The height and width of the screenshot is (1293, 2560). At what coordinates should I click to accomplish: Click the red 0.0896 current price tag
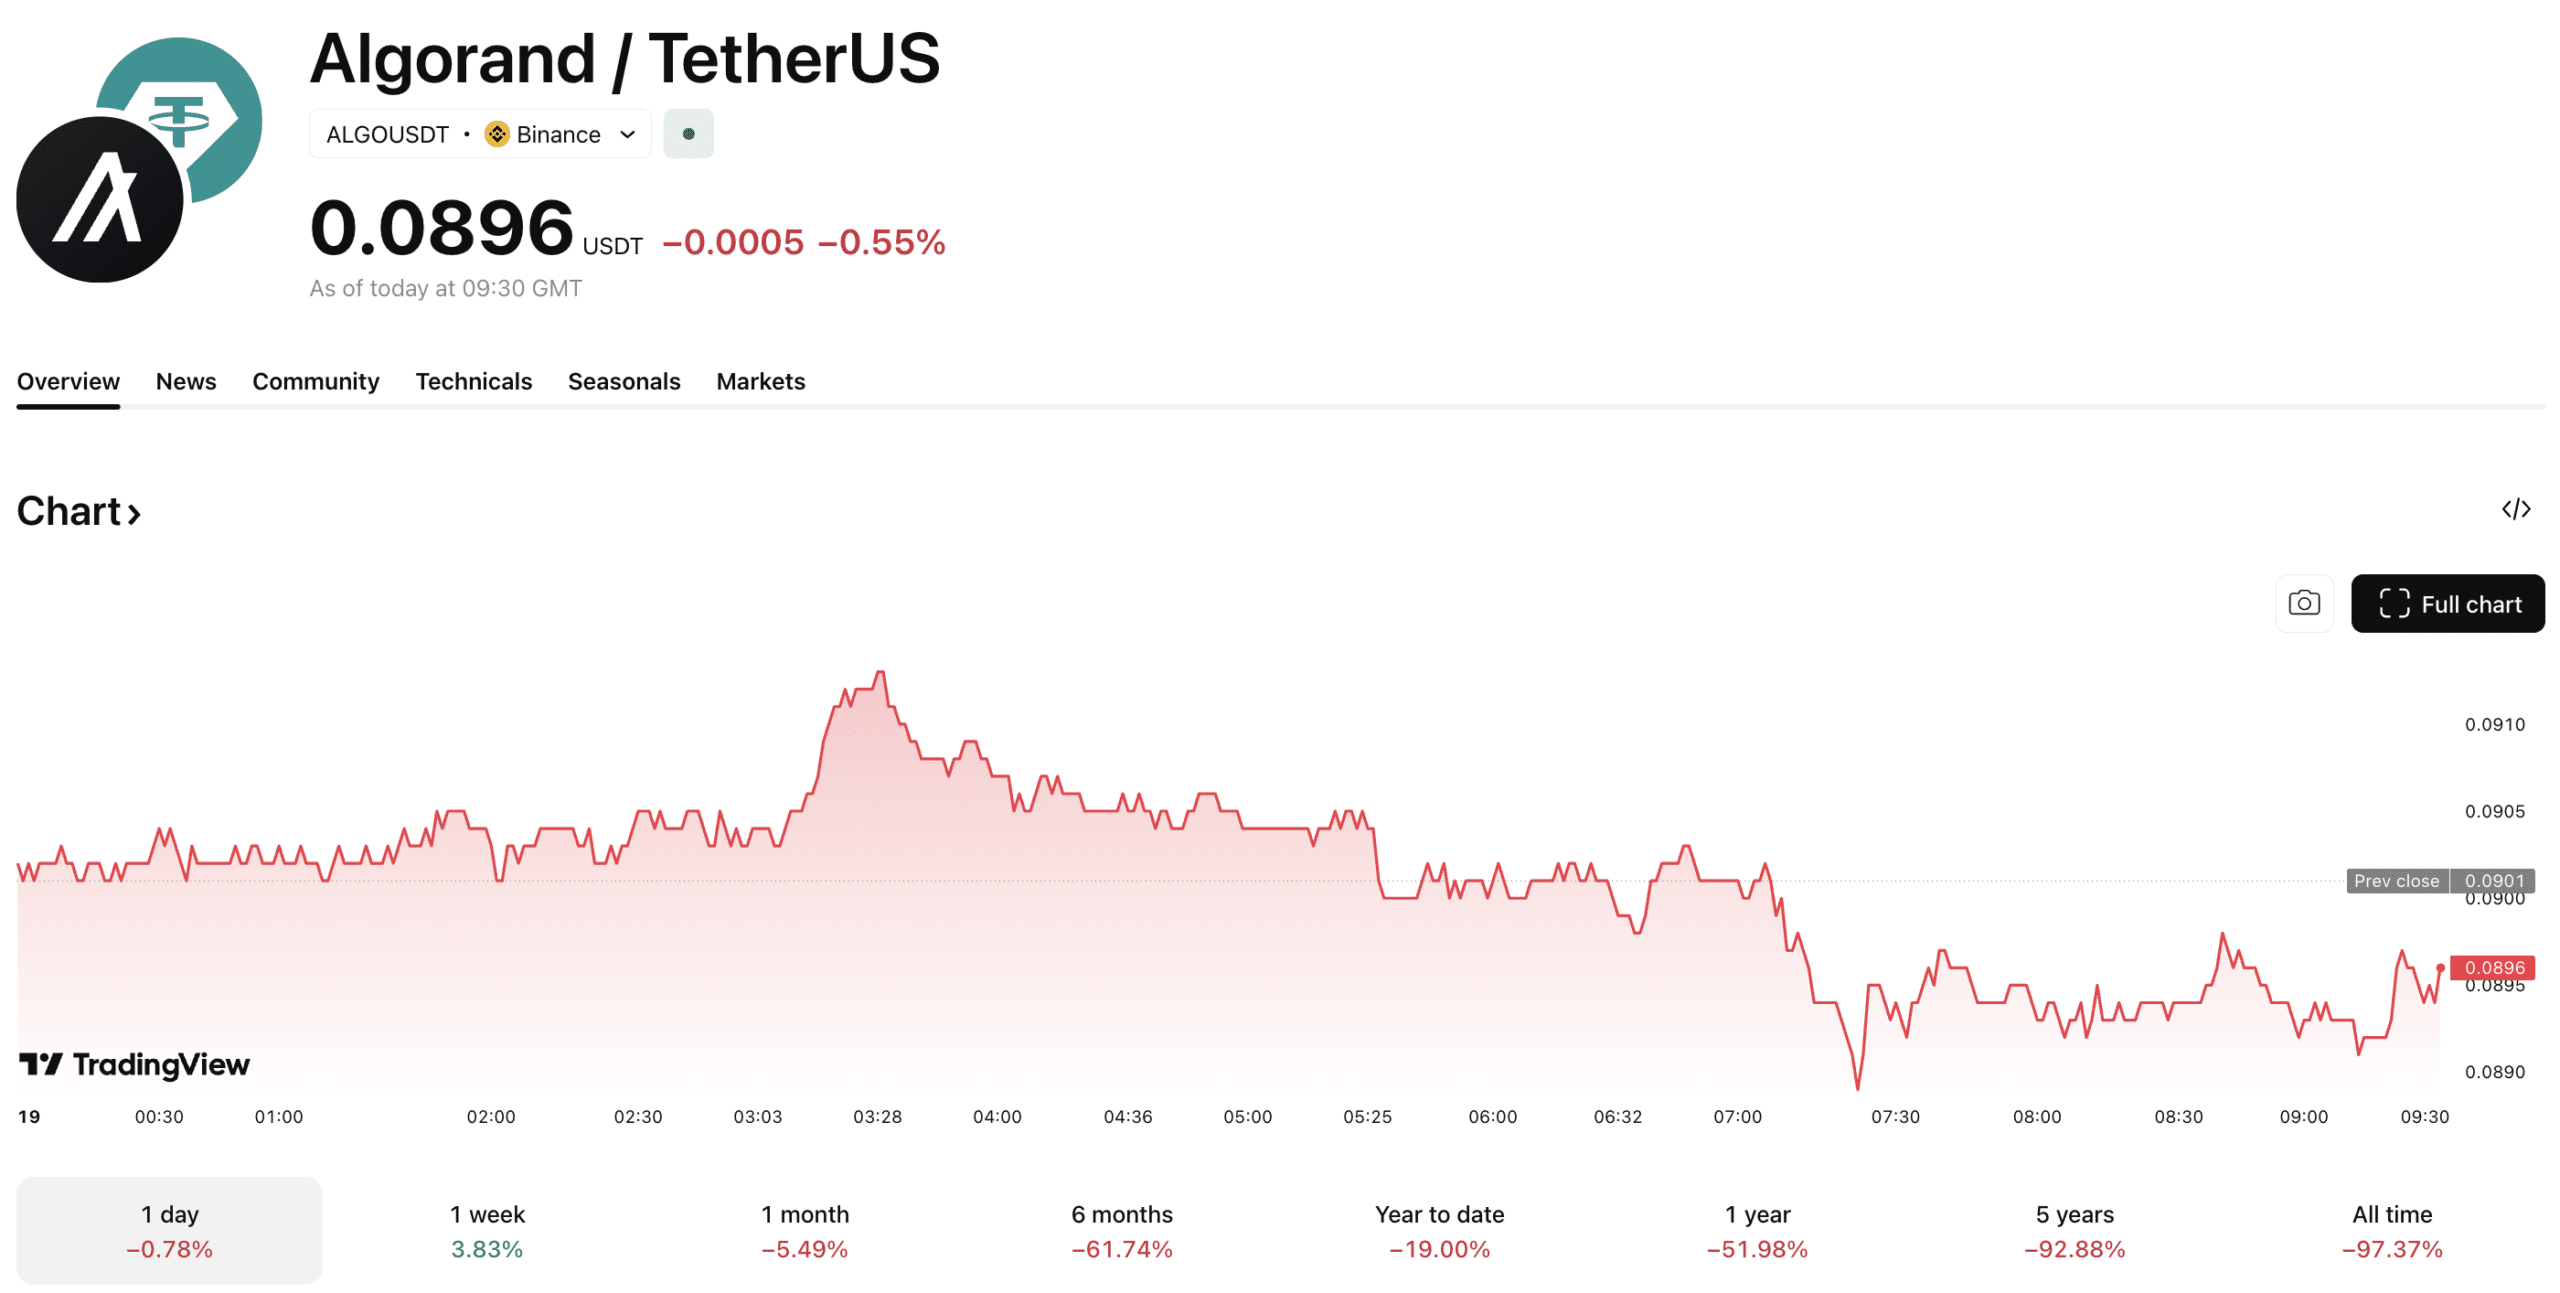coord(2492,967)
